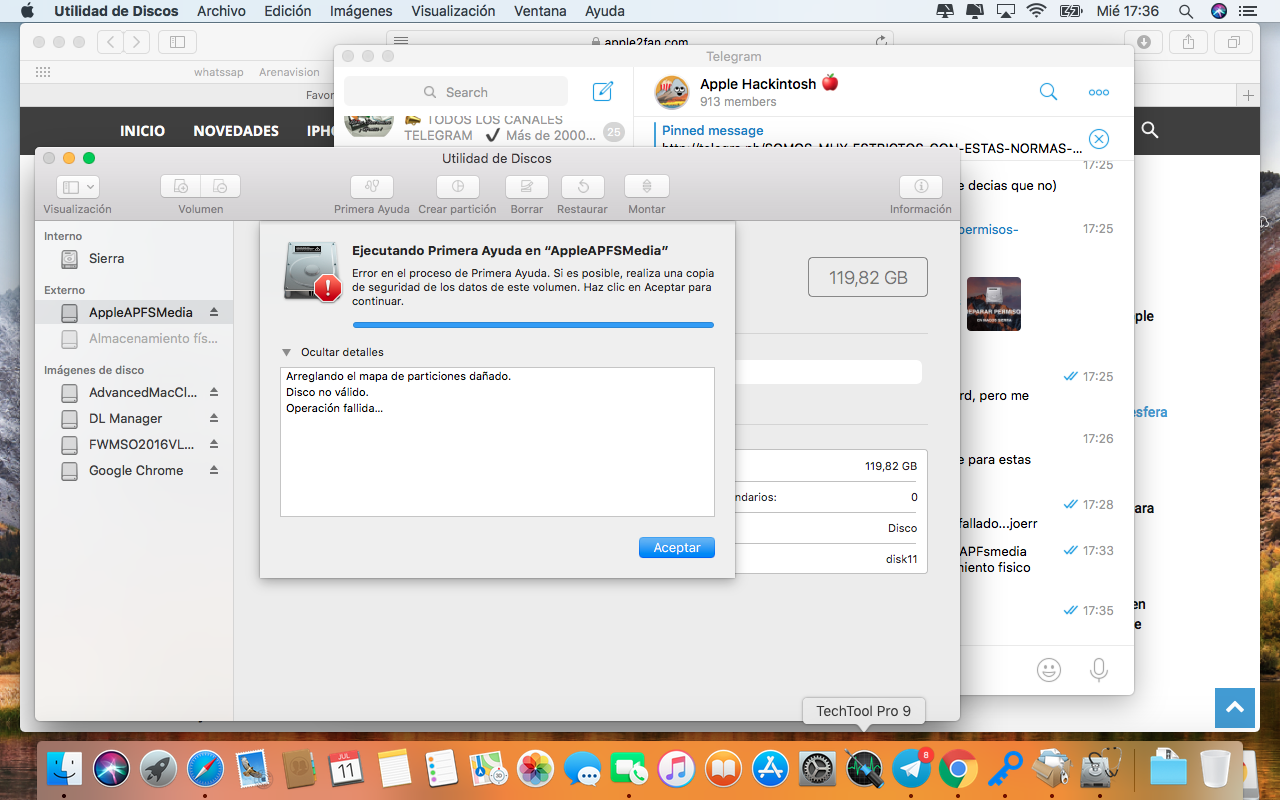The height and width of the screenshot is (800, 1280).
Task: Add a volume with the plus icon
Action: 181,186
